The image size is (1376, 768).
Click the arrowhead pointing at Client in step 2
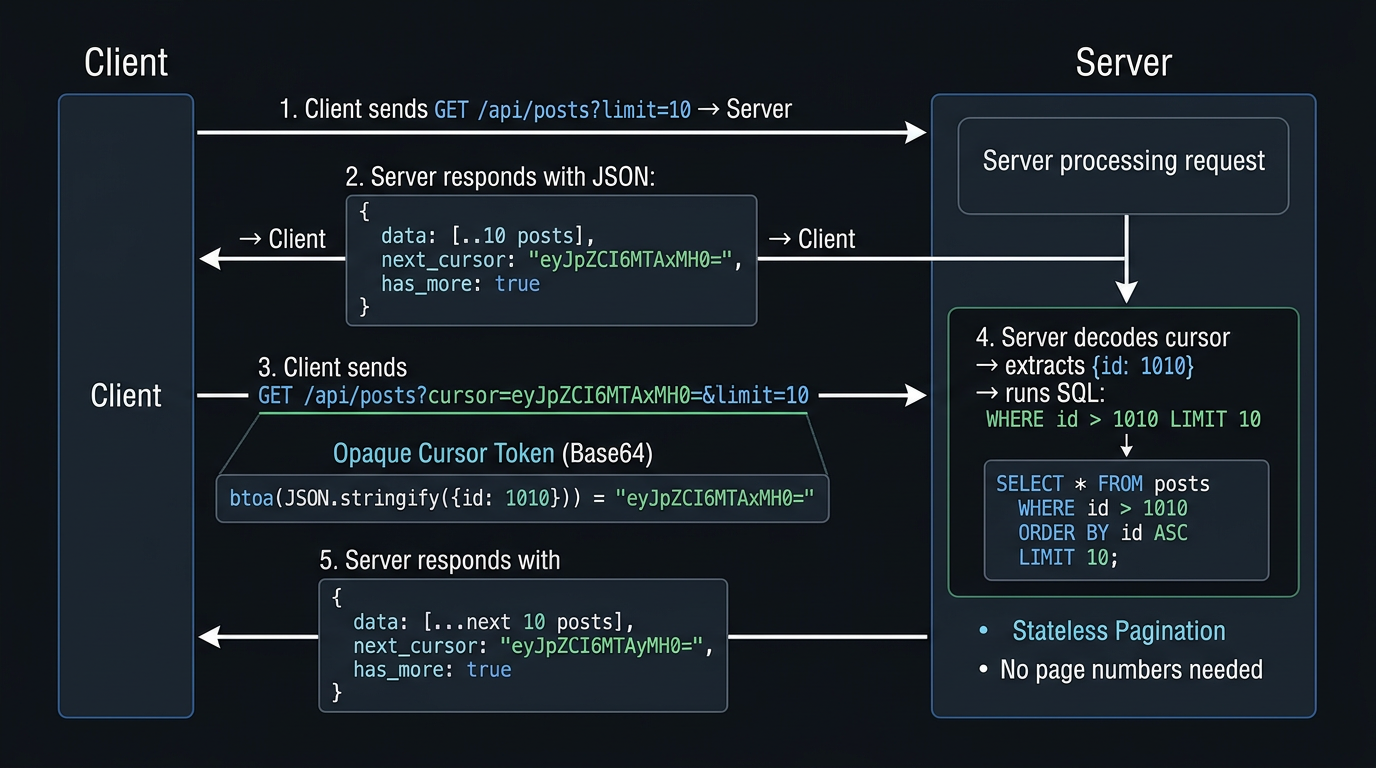point(211,260)
